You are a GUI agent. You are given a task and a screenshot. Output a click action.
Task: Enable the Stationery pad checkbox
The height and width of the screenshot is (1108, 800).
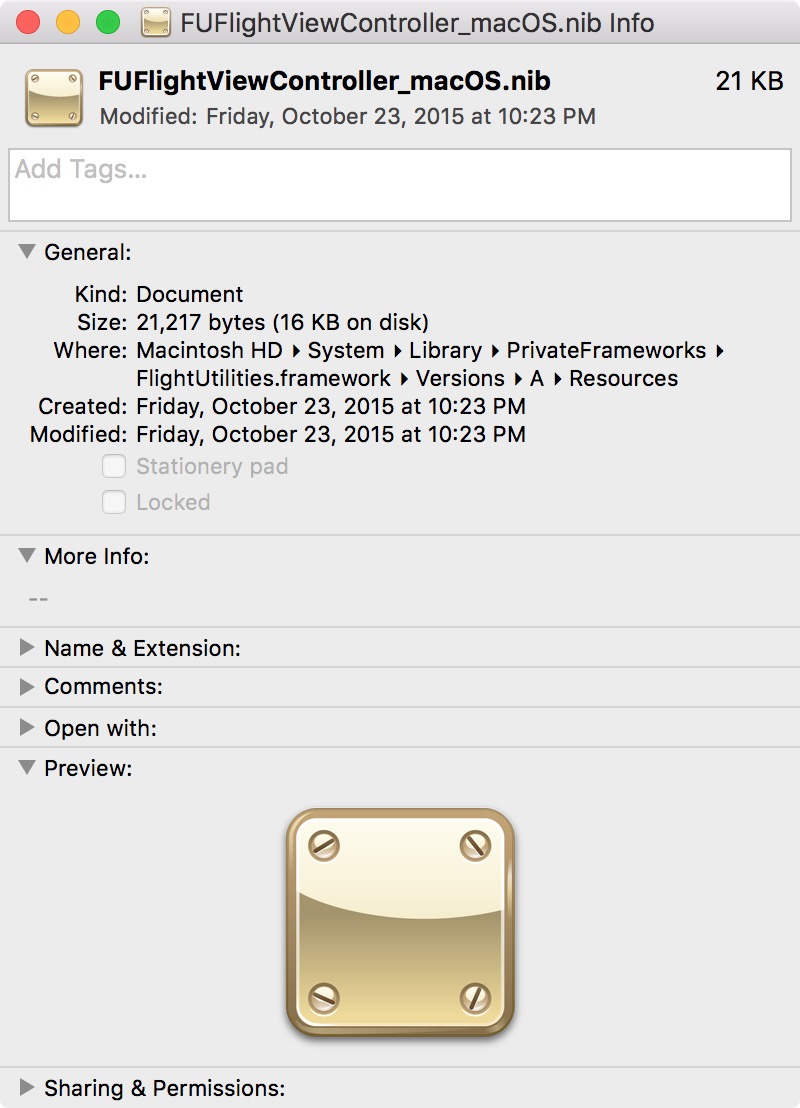tap(114, 466)
